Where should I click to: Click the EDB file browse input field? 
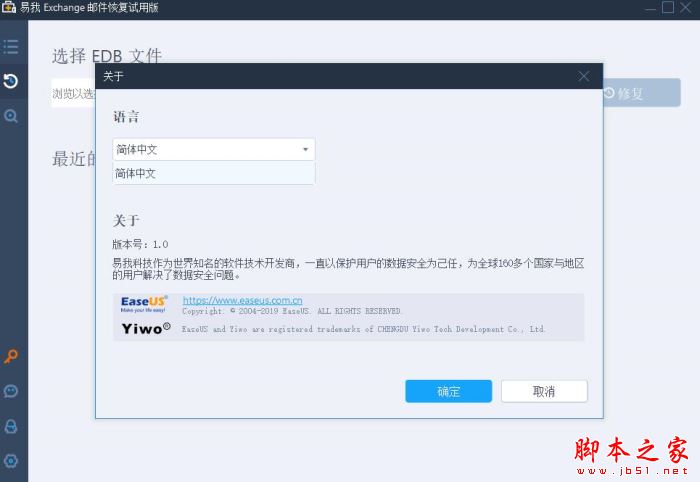(x=74, y=94)
